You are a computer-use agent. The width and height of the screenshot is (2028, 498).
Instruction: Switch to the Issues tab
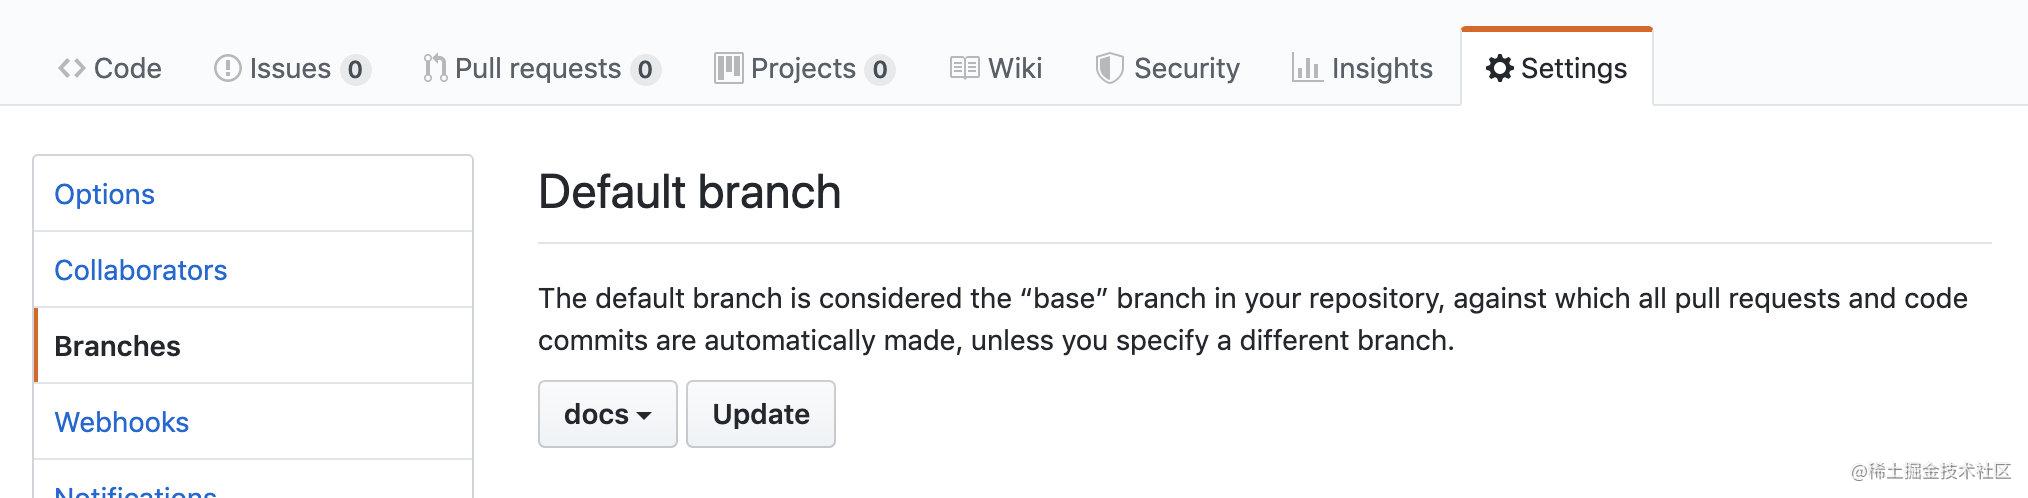[292, 68]
